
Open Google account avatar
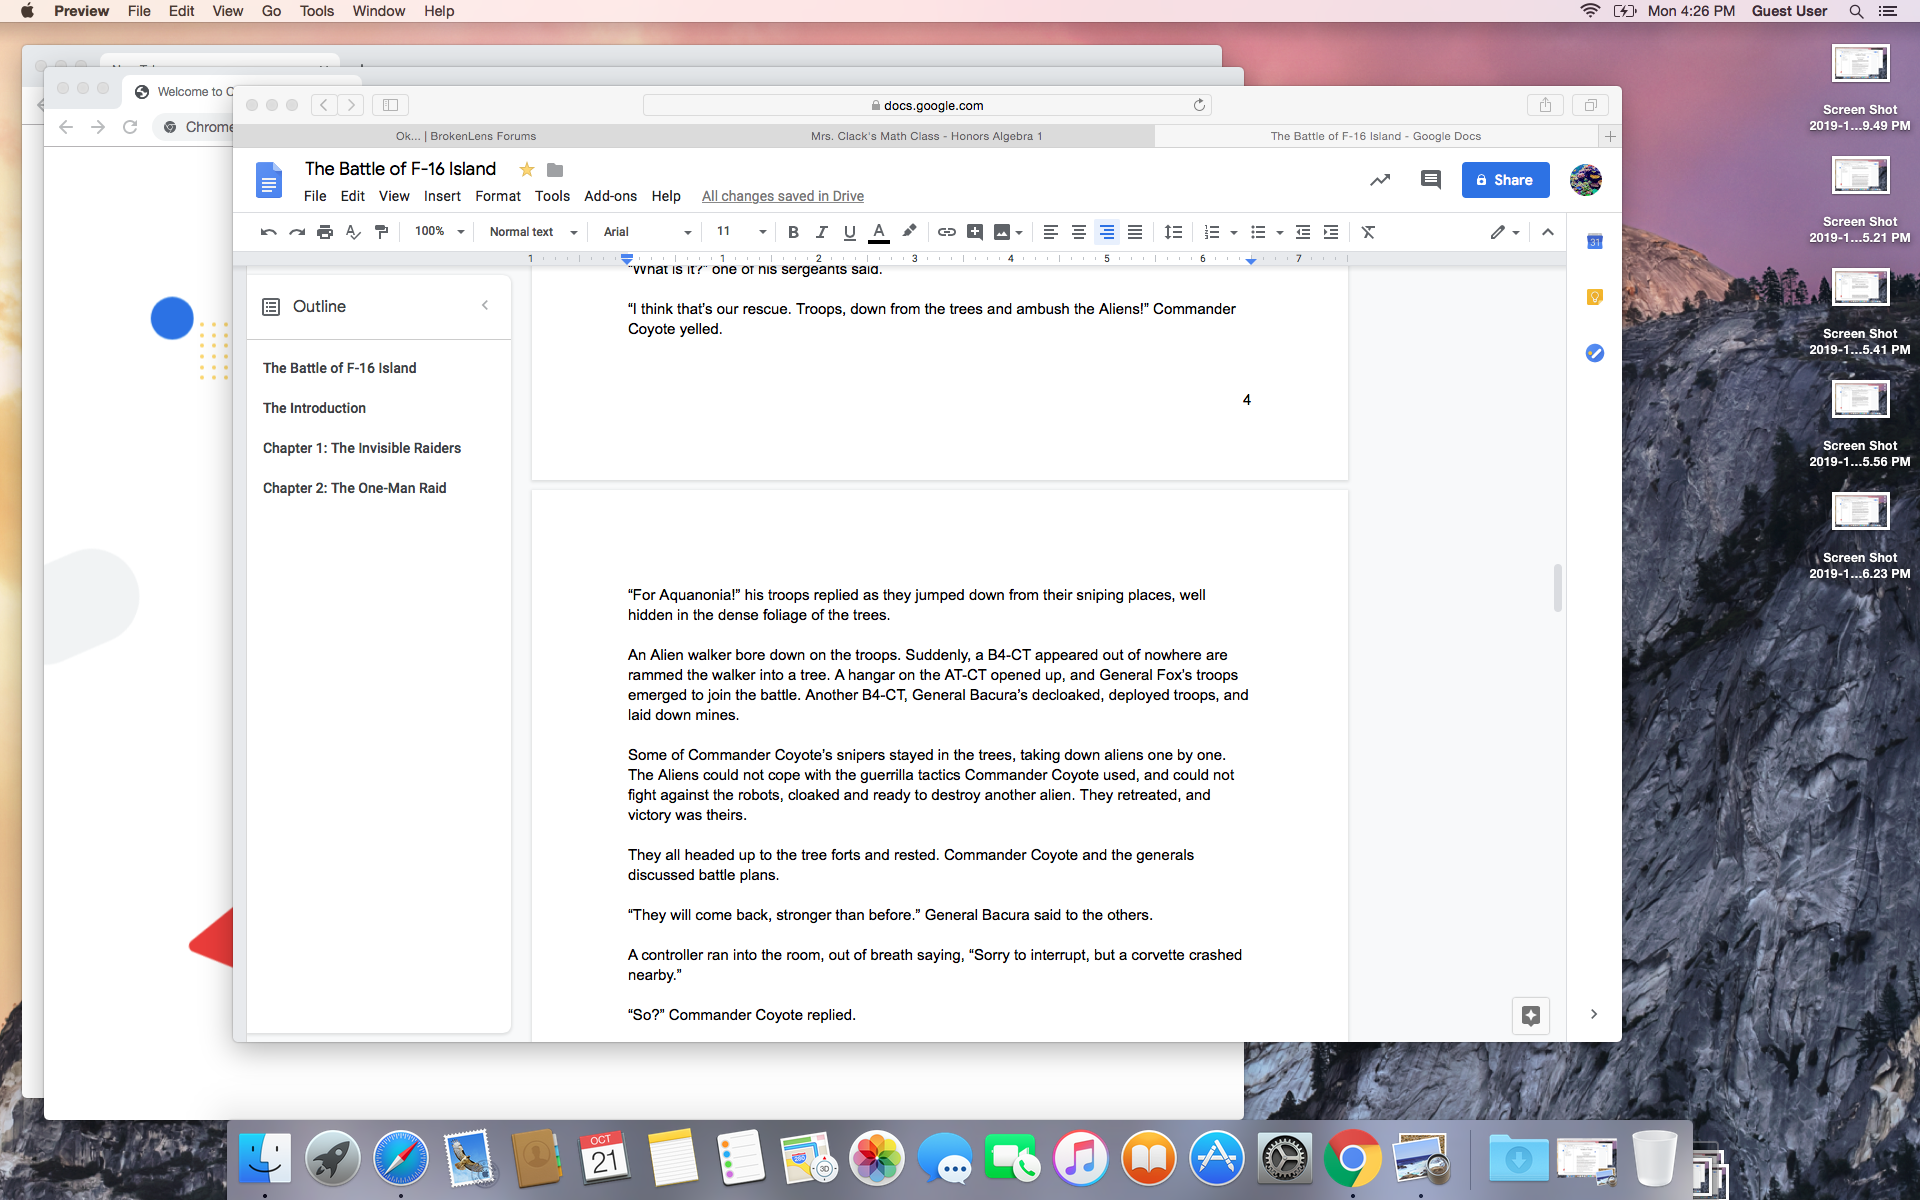(1586, 180)
